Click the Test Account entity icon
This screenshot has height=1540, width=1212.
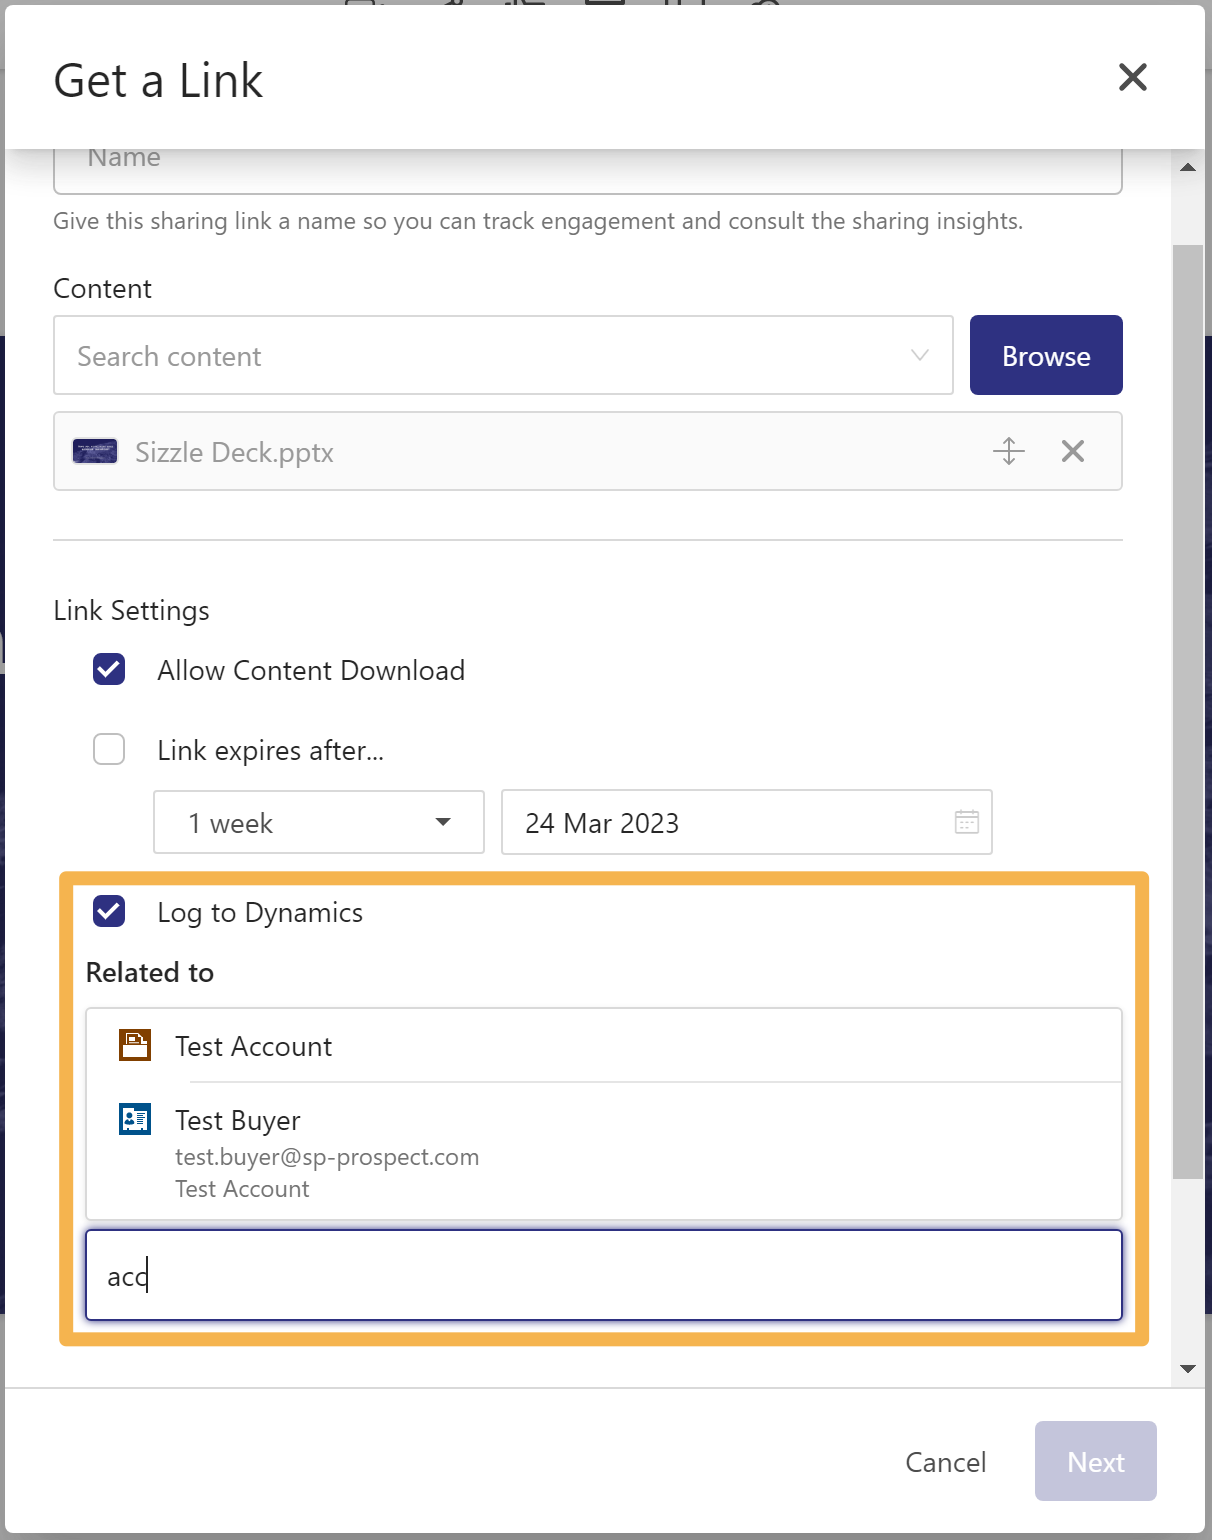coord(135,1045)
